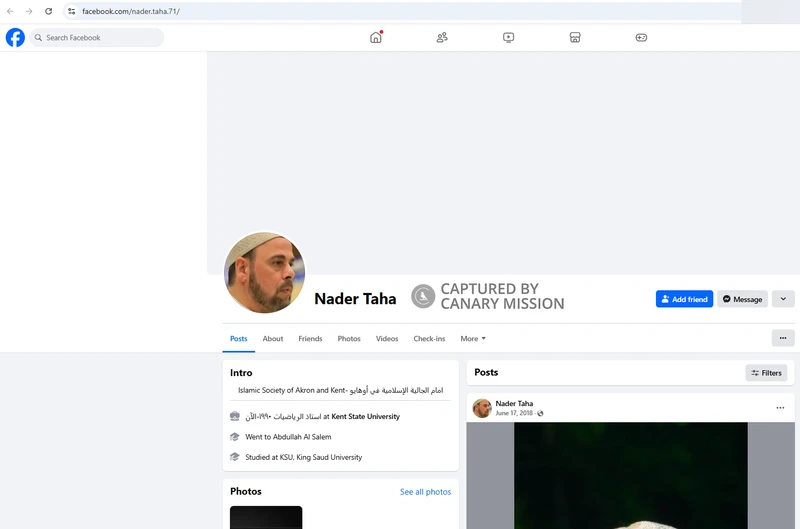The height and width of the screenshot is (529, 800).
Task: Click the browser address bar URL
Action: 131,11
